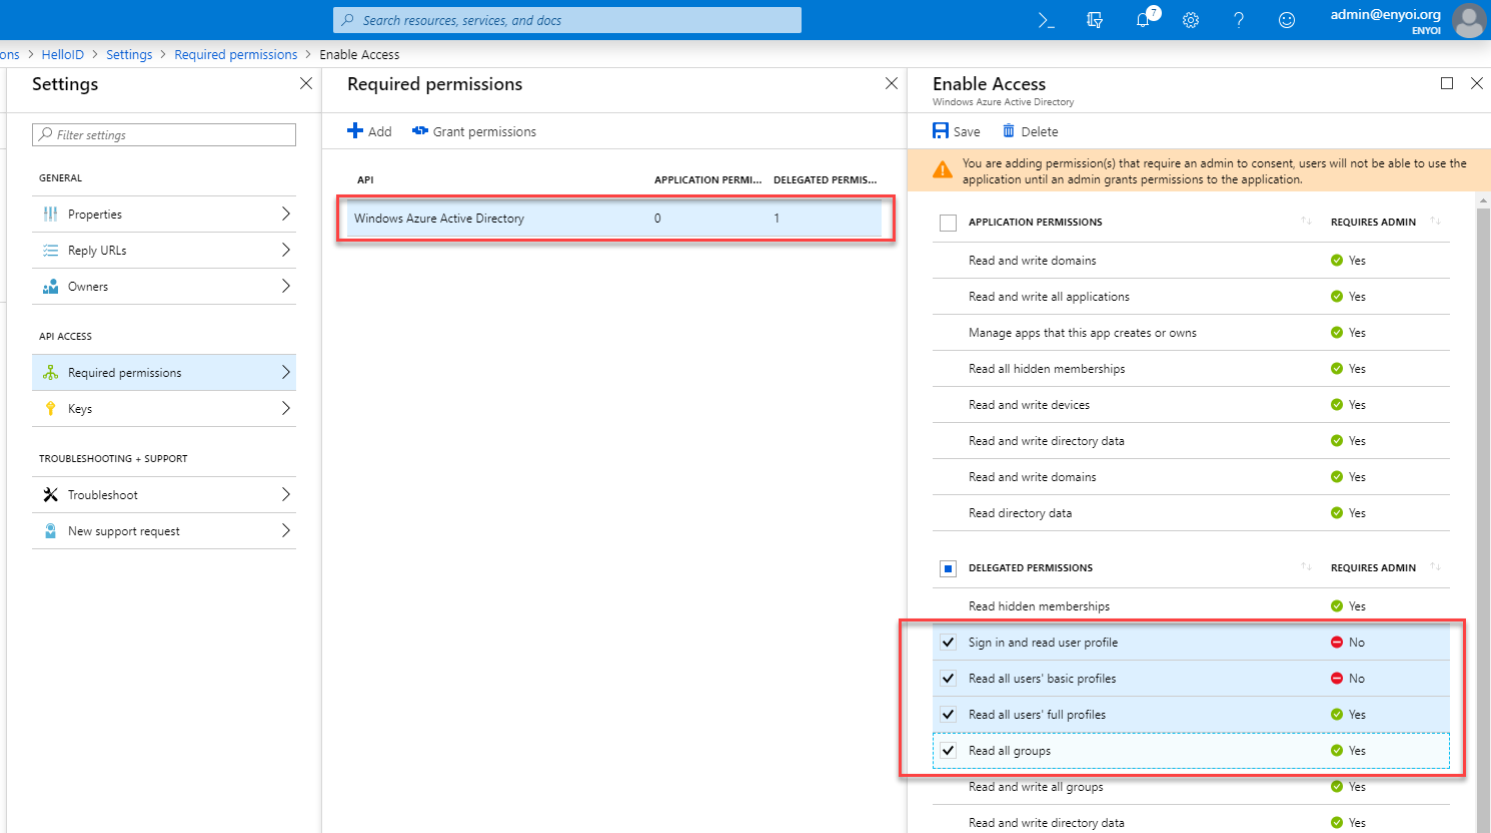The image size is (1491, 833).
Task: Click Grant permissions button text
Action: coord(484,132)
